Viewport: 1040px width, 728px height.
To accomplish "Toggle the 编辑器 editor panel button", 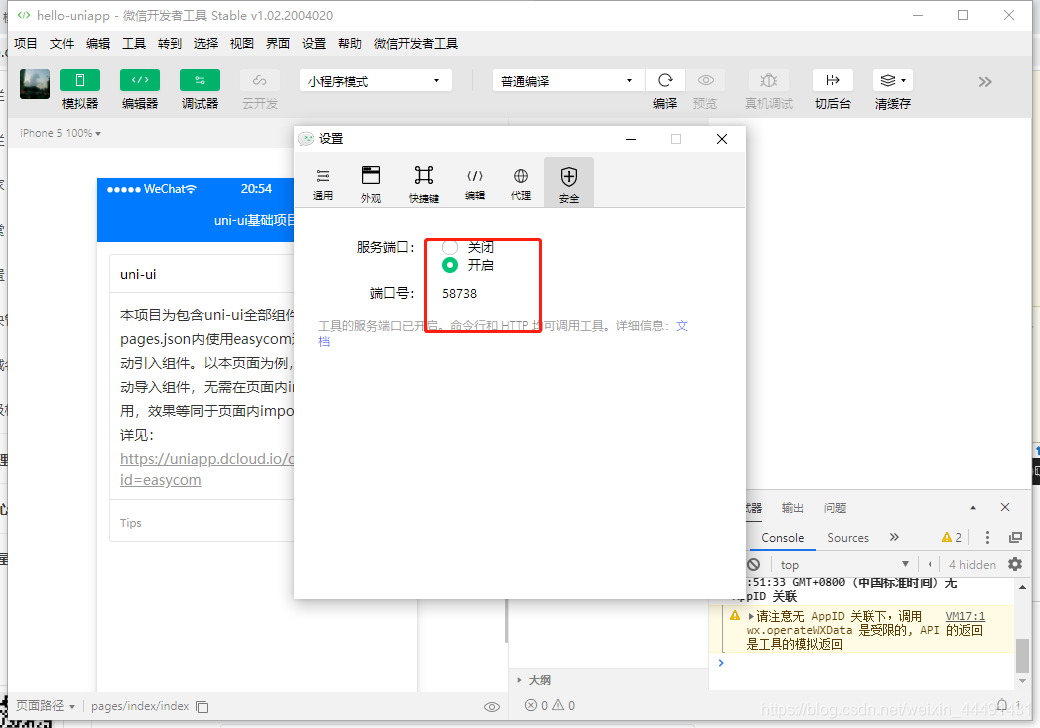I will point(140,81).
